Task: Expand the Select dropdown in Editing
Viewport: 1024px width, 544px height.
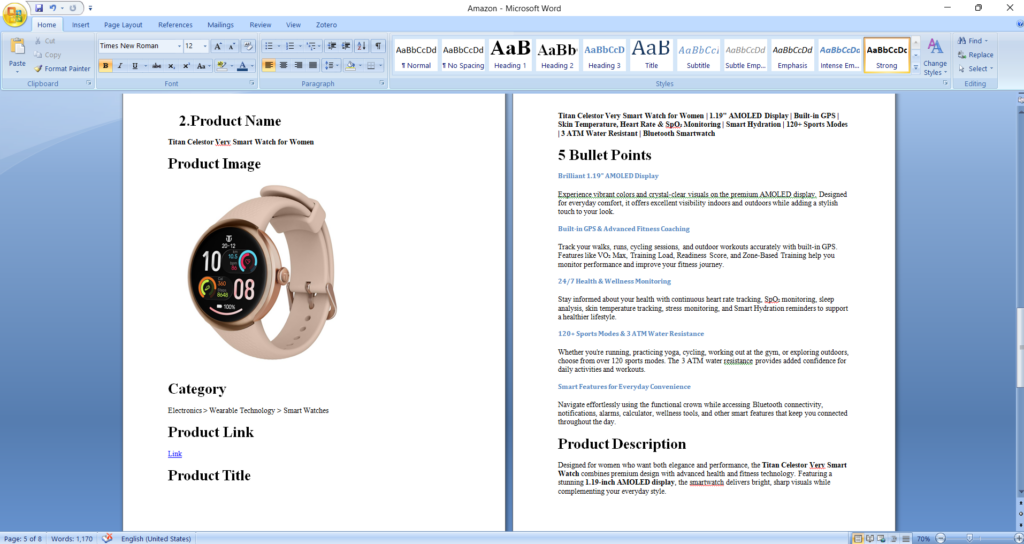Action: (x=975, y=69)
